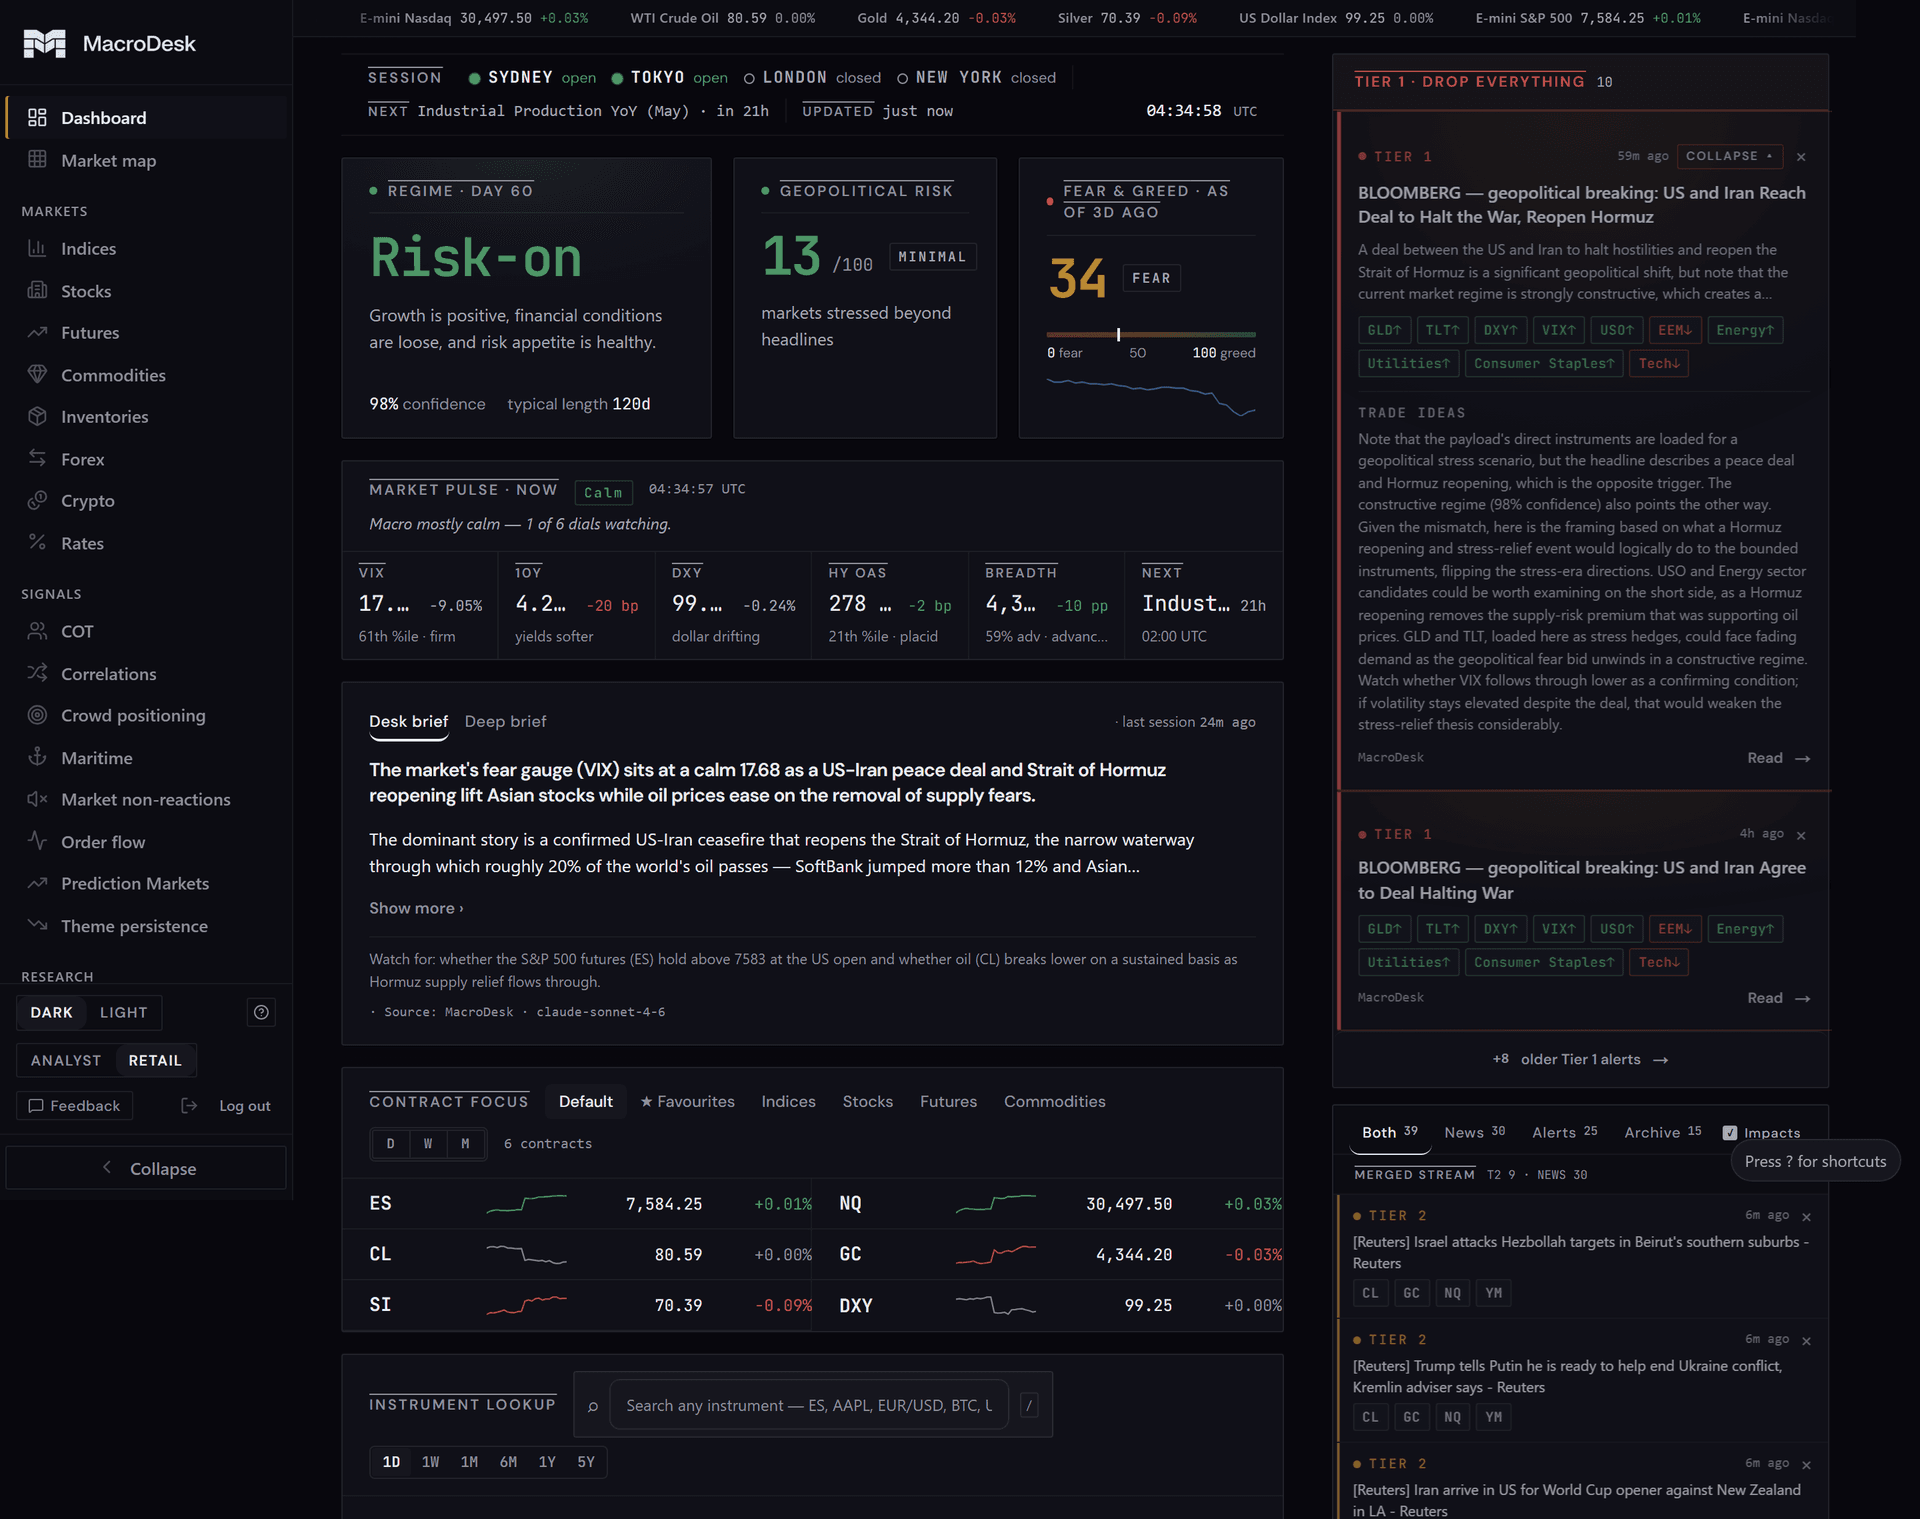The image size is (1920, 1519).
Task: Open the Commodities gem icon
Action: click(37, 375)
